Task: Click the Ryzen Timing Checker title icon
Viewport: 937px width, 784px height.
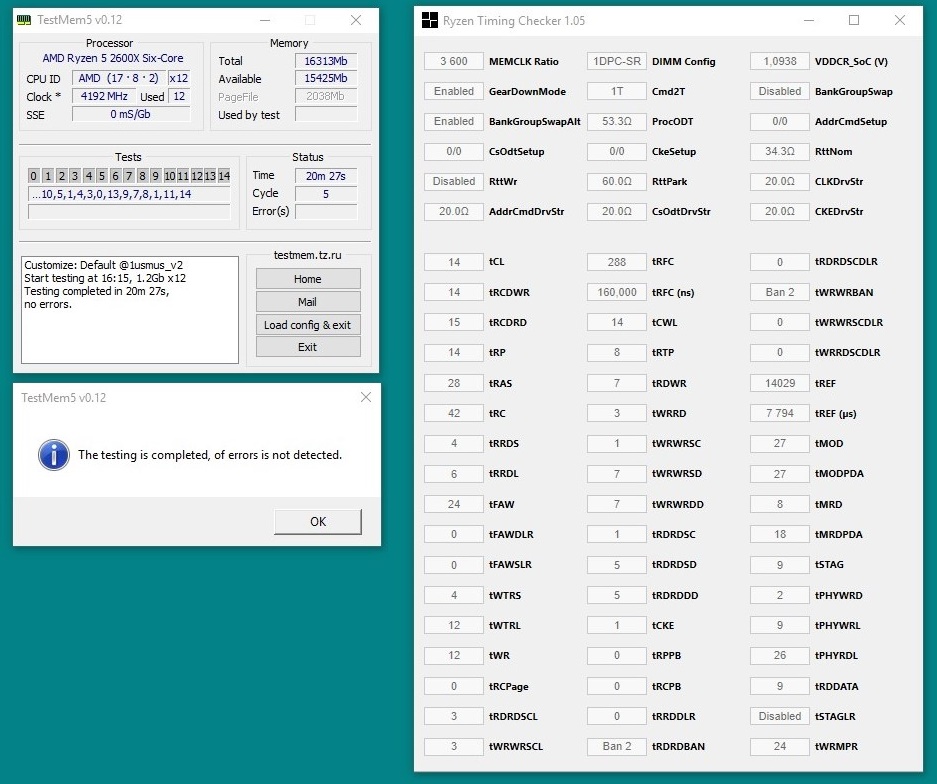Action: tap(429, 21)
